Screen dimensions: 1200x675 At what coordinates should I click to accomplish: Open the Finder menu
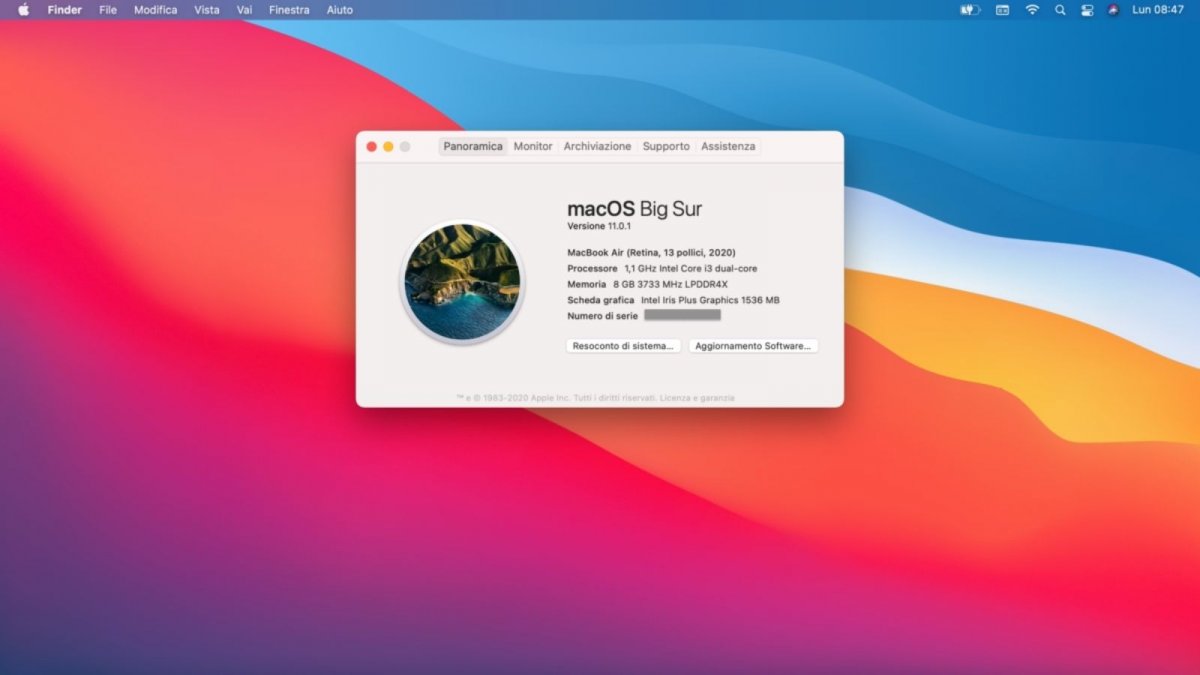64,9
